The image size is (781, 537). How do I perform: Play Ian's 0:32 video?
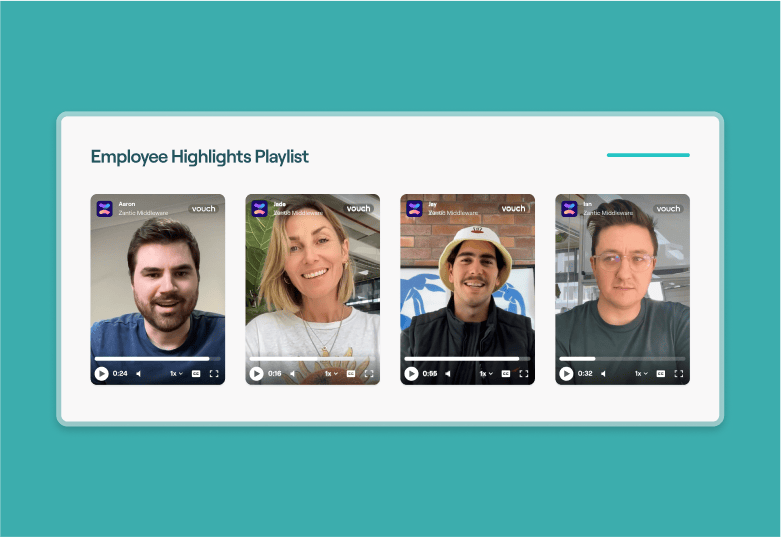point(566,374)
